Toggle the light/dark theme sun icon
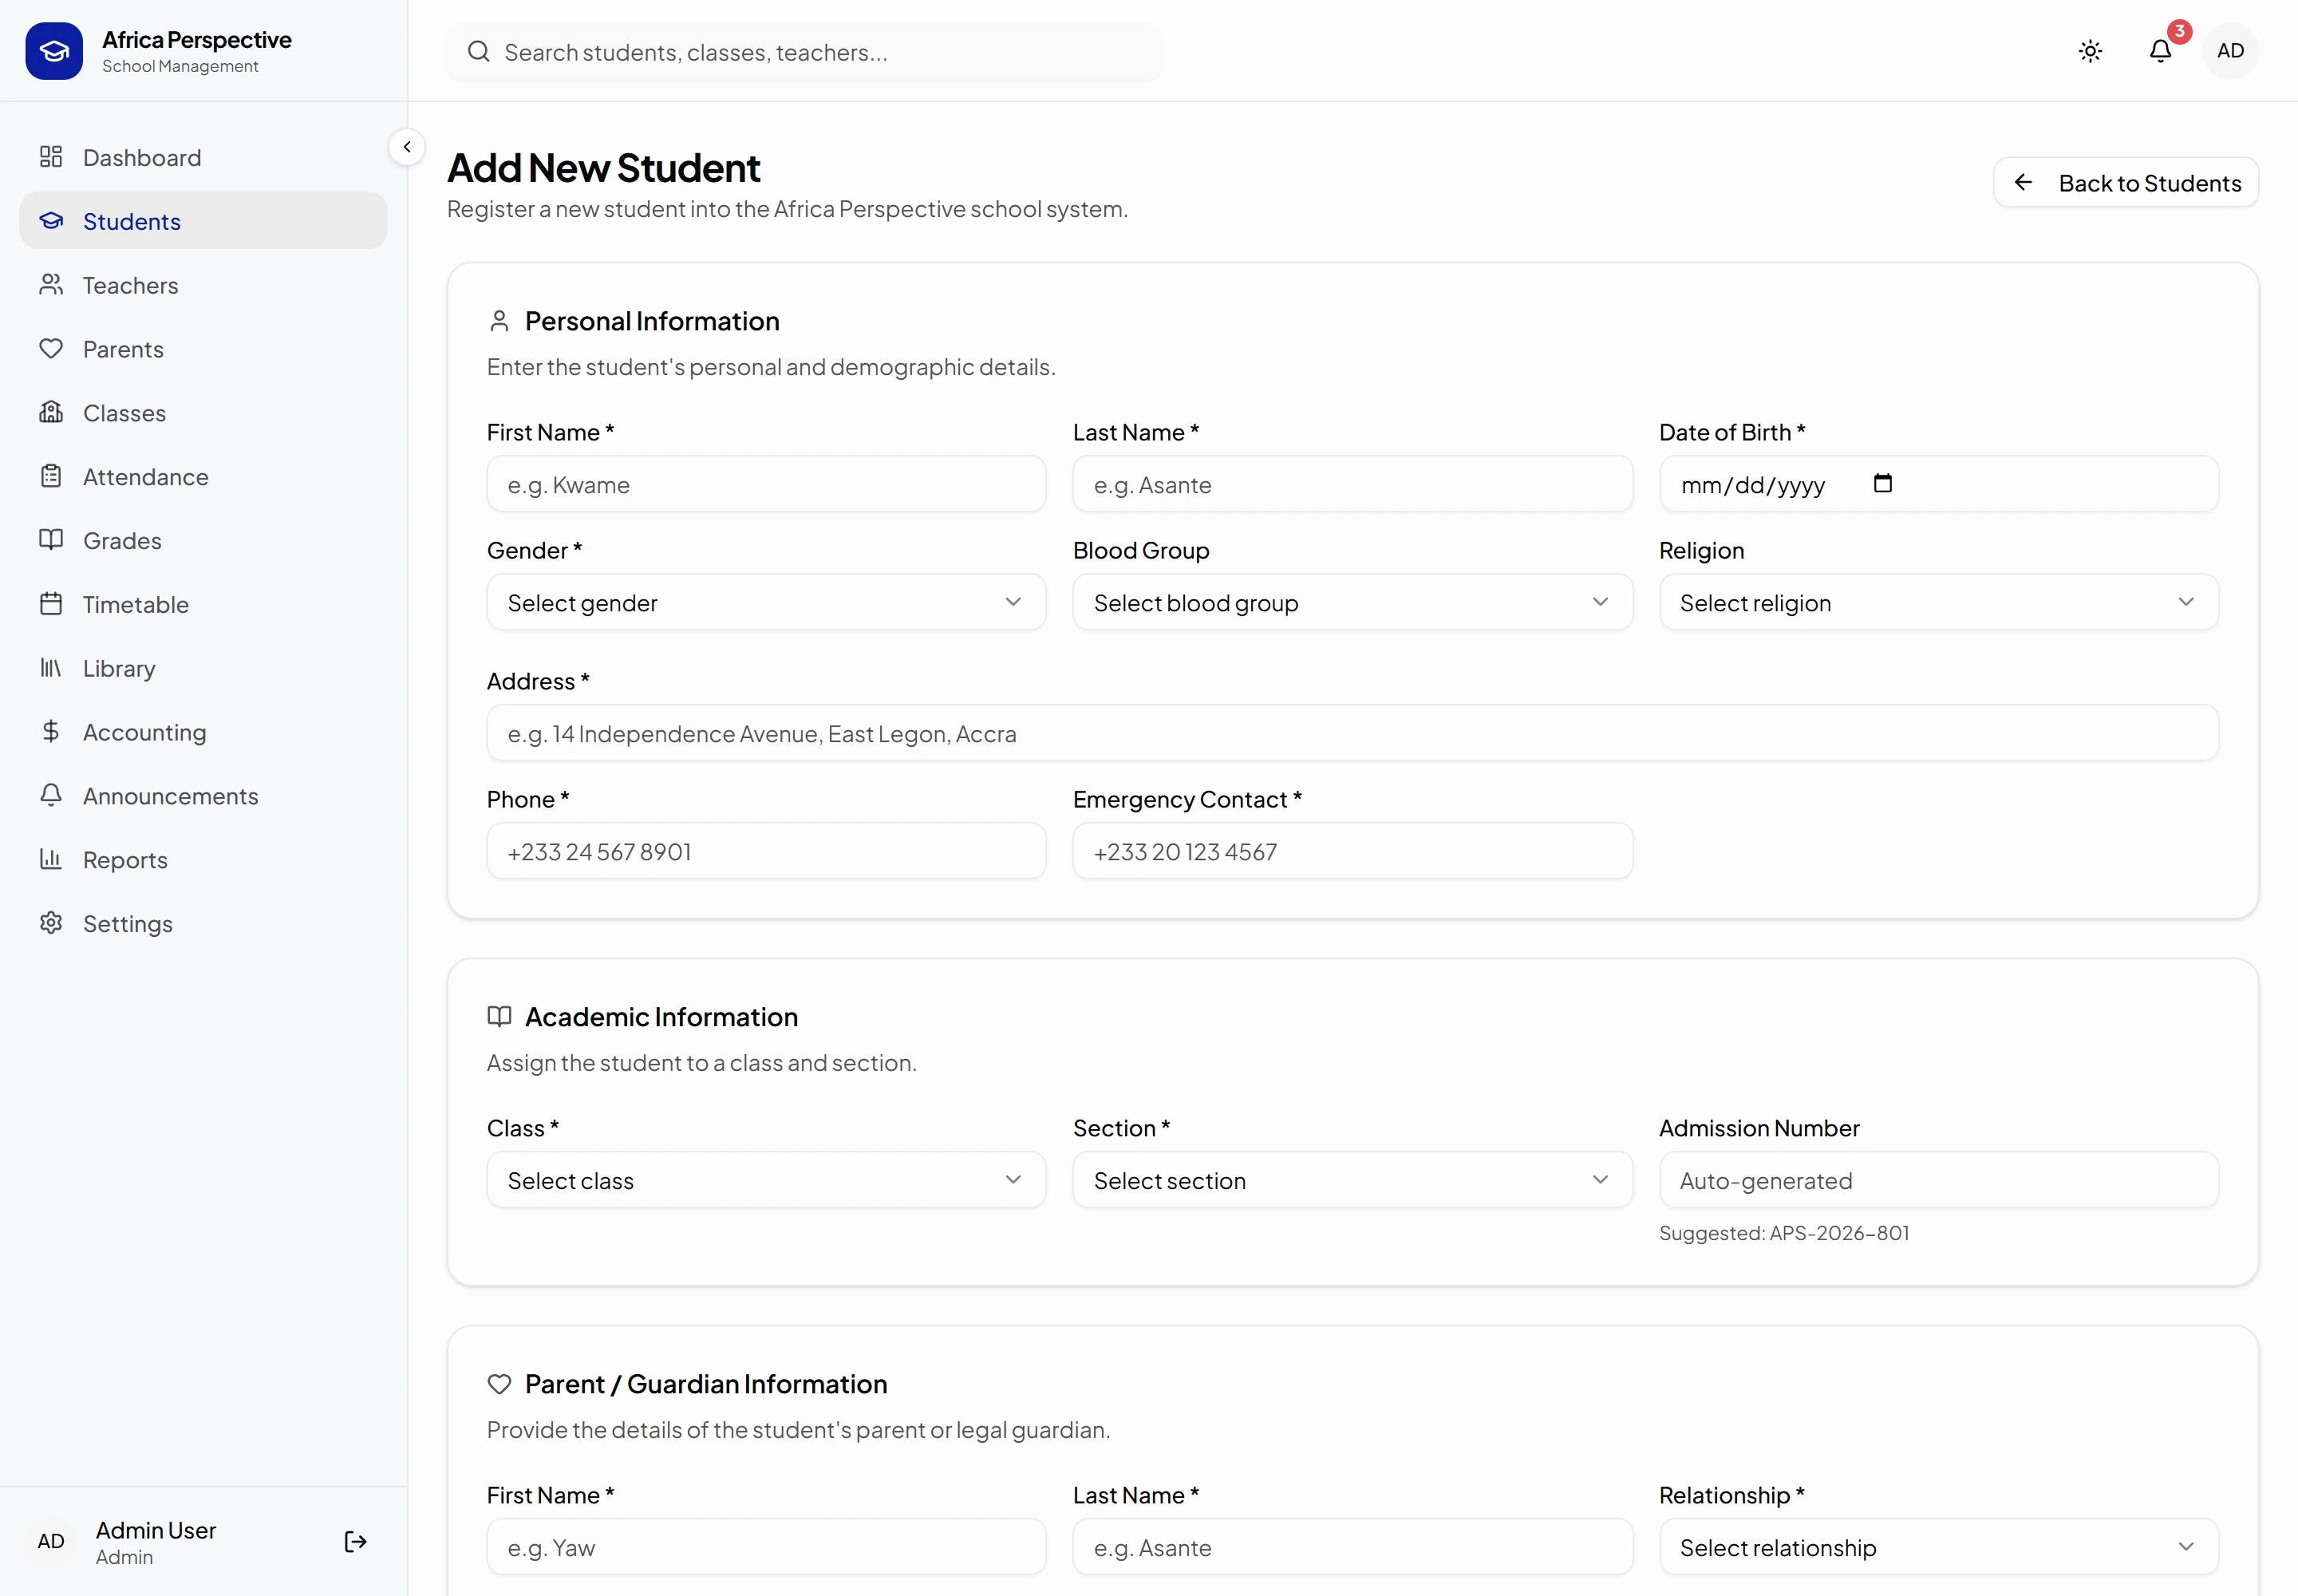This screenshot has width=2298, height=1596. tap(2090, 51)
